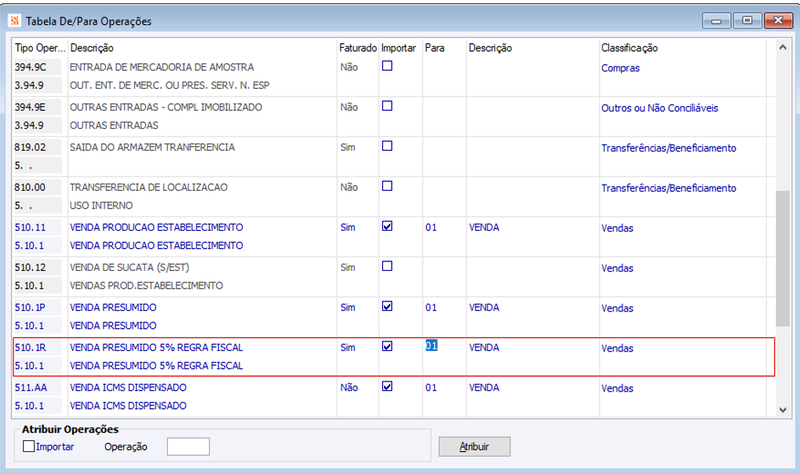Click the Atribuir button

(474, 446)
